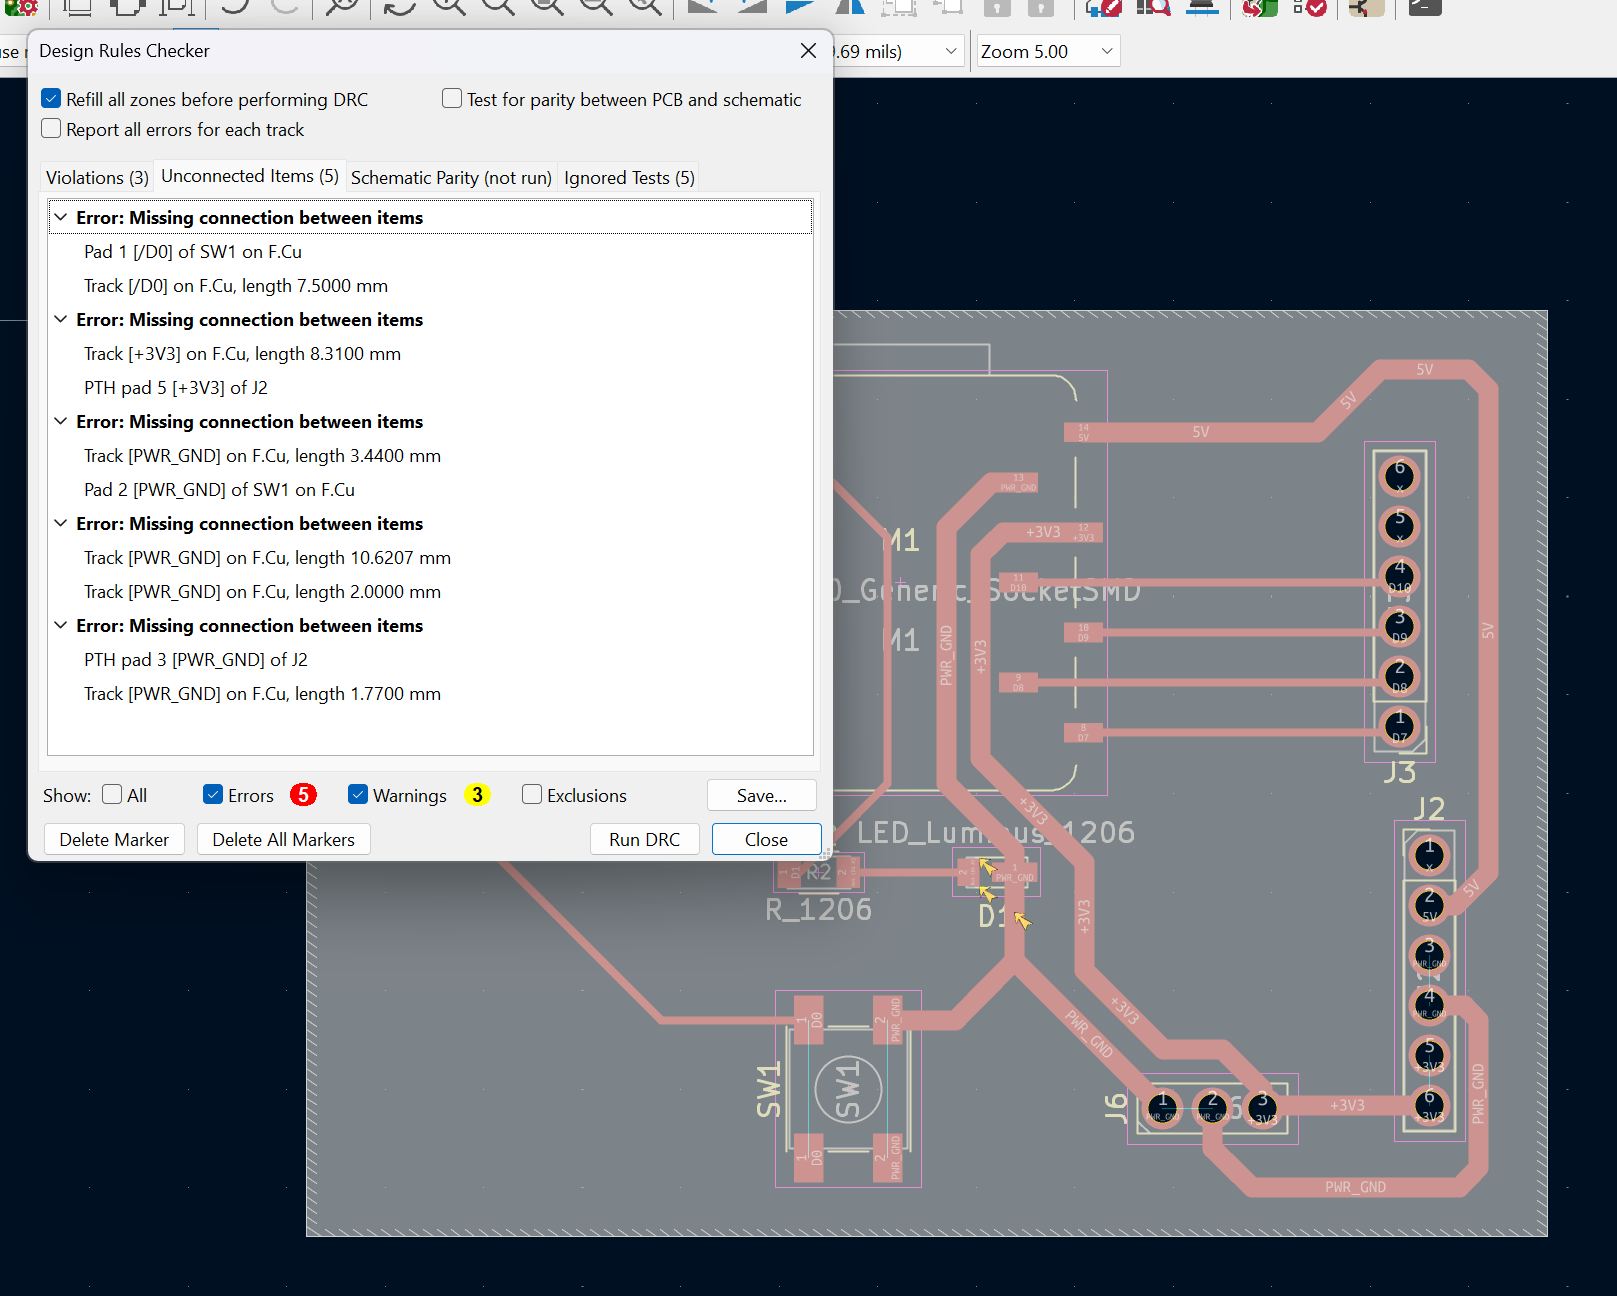
Task: Open the Ignored Tests (5) tab
Action: [x=628, y=177]
